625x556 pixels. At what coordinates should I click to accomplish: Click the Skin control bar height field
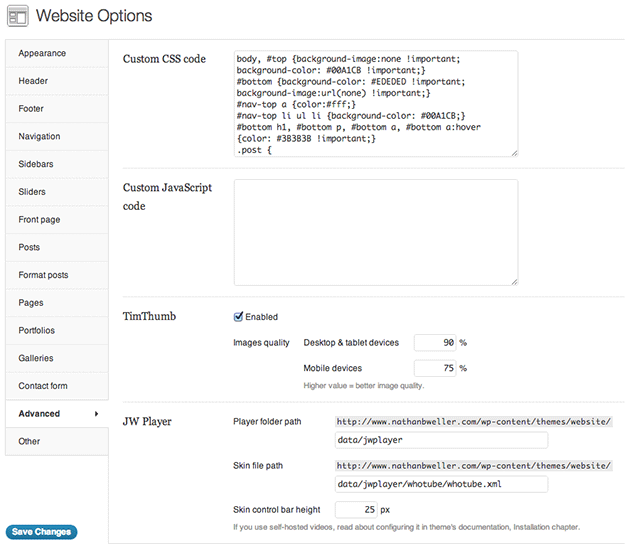(355, 509)
